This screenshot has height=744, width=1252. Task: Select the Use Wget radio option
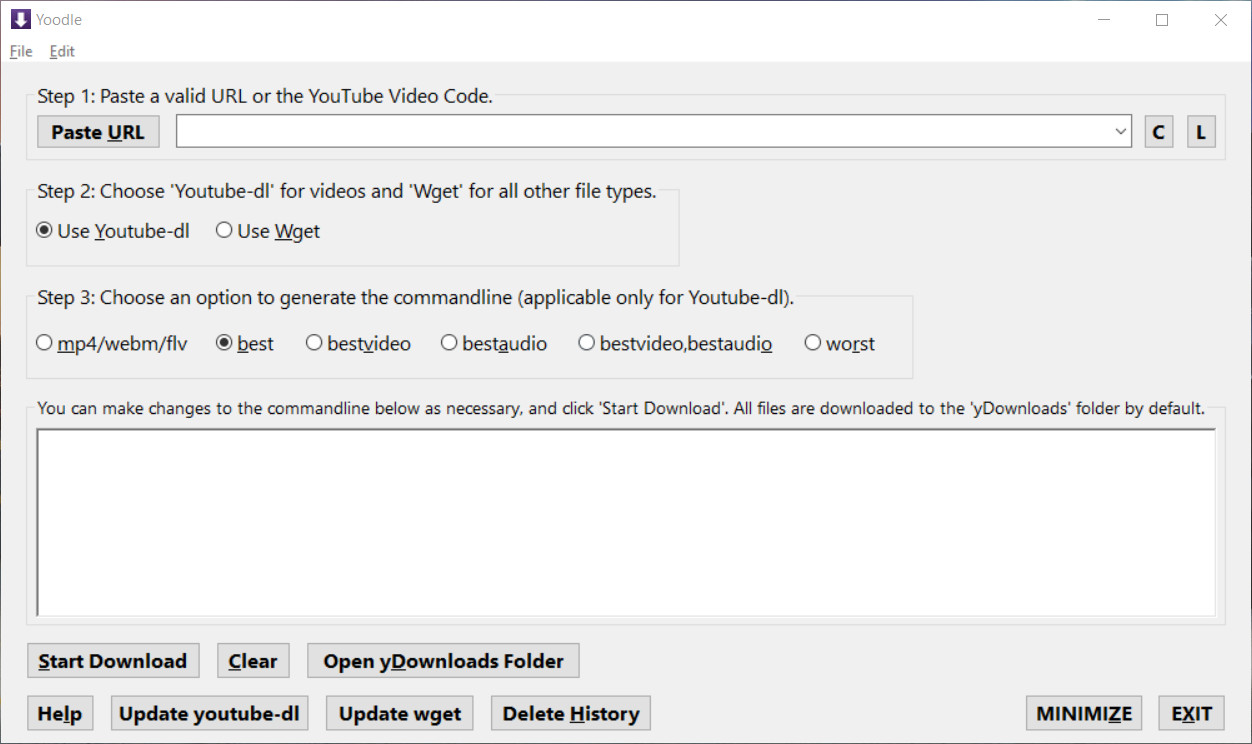tap(268, 231)
